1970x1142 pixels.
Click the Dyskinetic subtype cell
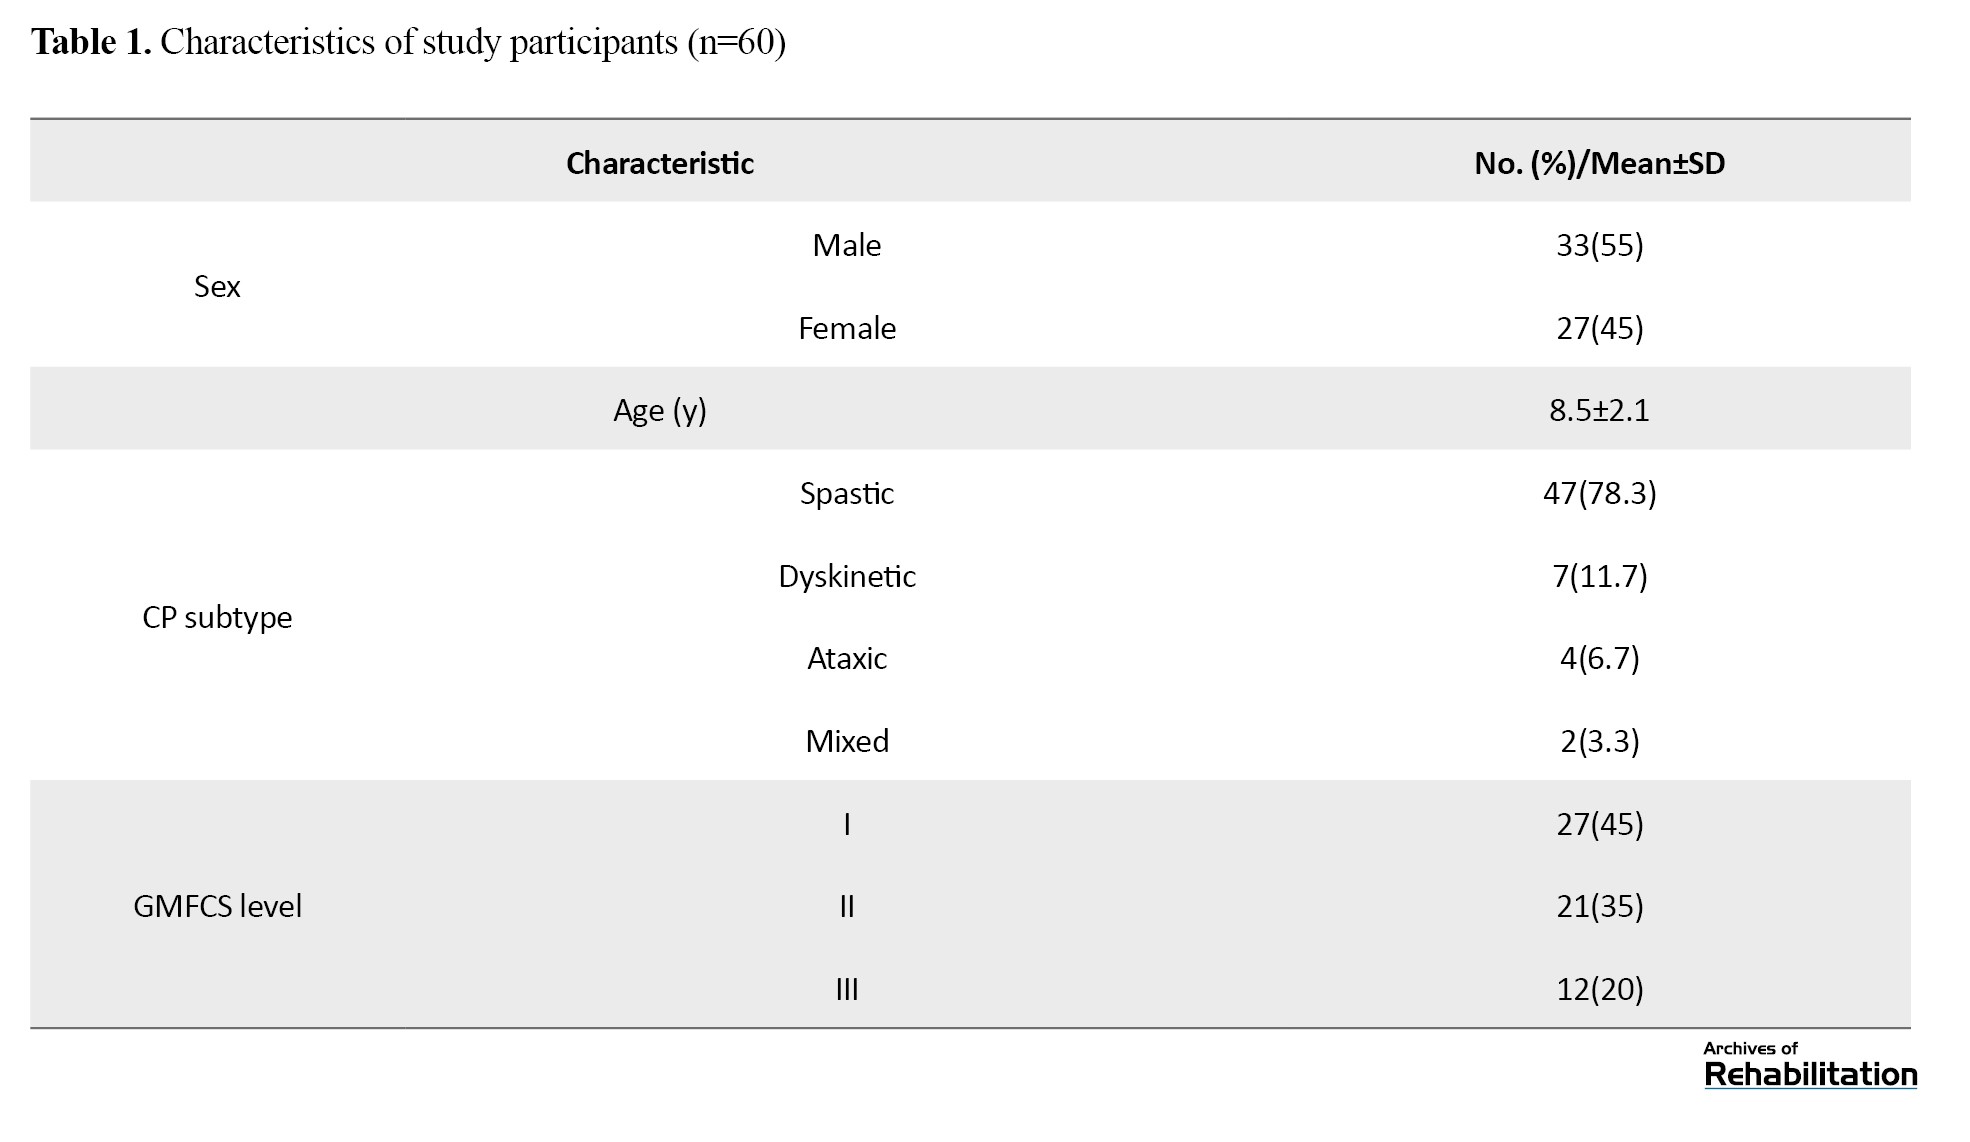[x=846, y=576]
